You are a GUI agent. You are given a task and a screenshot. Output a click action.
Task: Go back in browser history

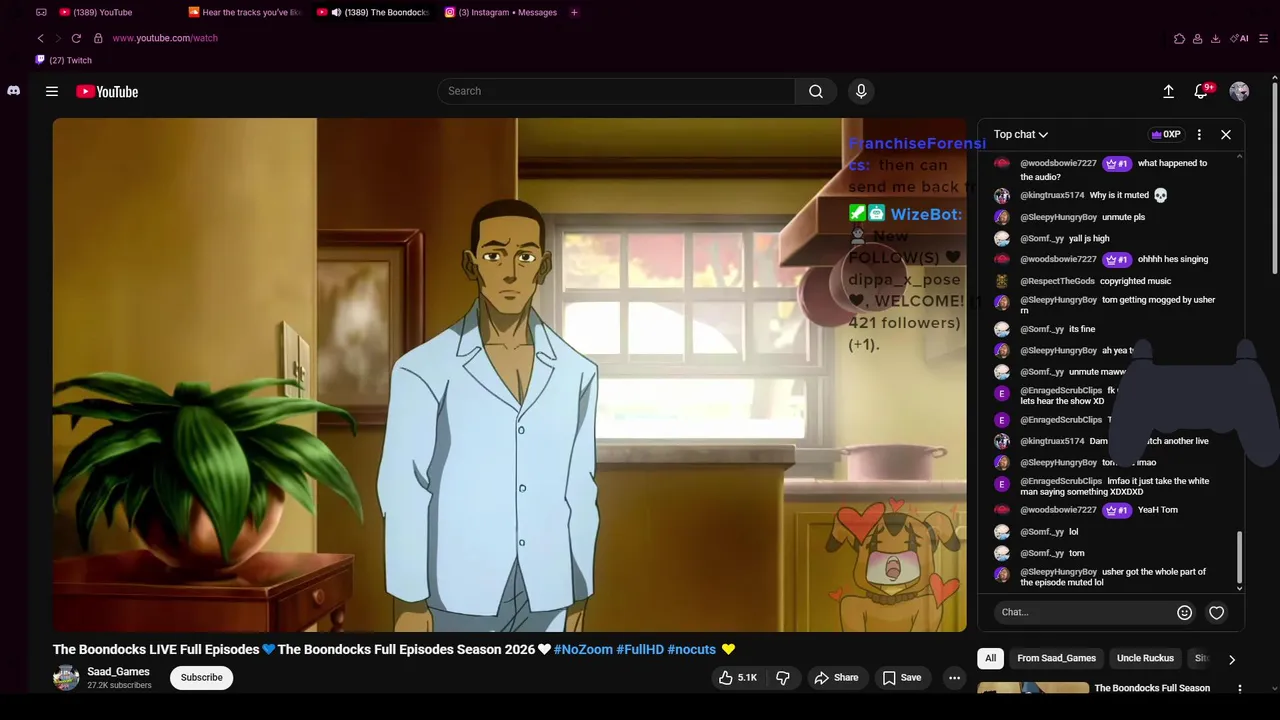coord(40,38)
